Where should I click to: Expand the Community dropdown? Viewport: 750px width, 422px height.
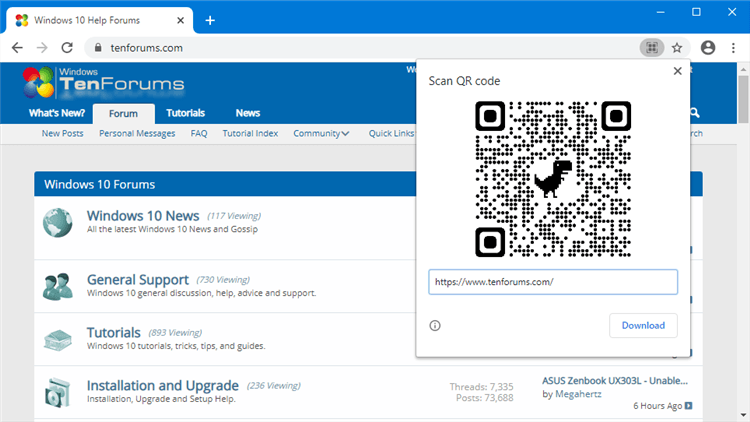point(321,133)
